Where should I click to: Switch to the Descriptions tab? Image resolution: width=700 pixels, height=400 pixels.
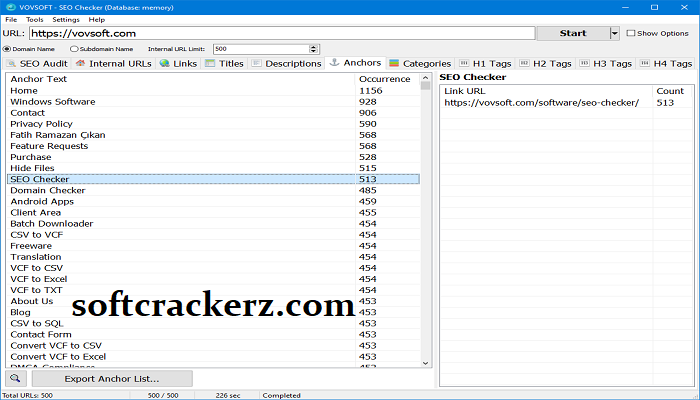(x=286, y=63)
